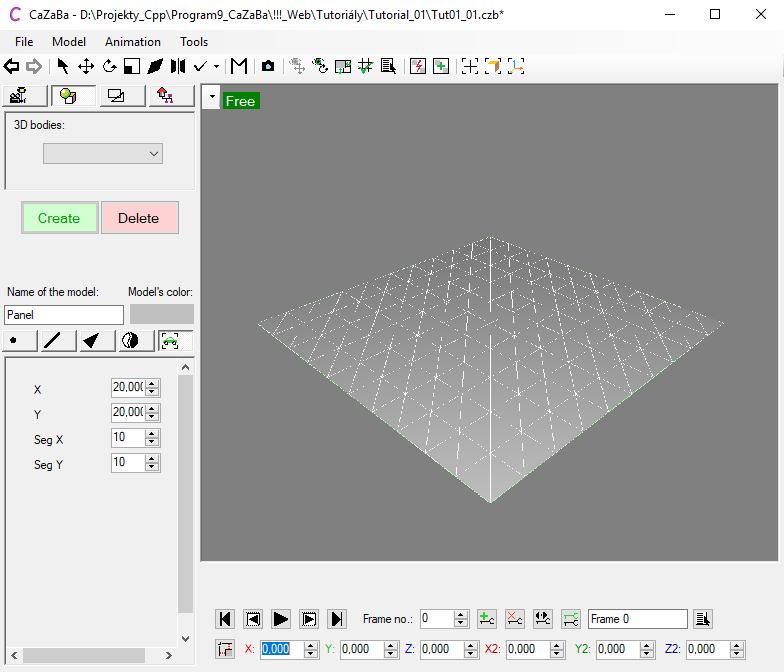Click the add keyframe green plus icon
Screen dimensions: 784x672
pos(486,619)
